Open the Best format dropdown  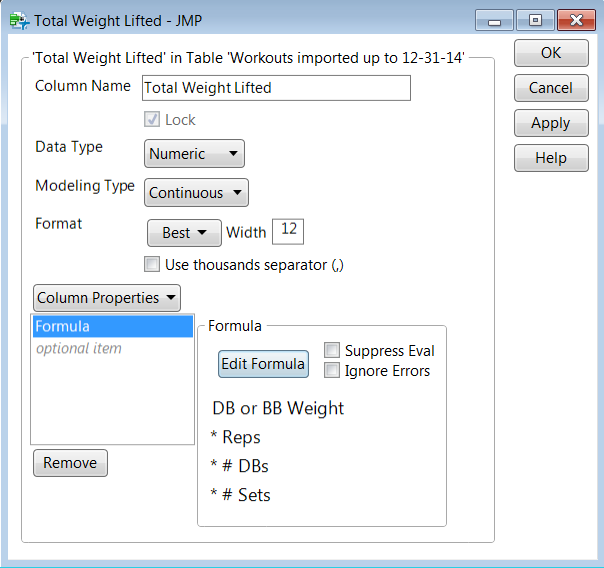point(184,233)
